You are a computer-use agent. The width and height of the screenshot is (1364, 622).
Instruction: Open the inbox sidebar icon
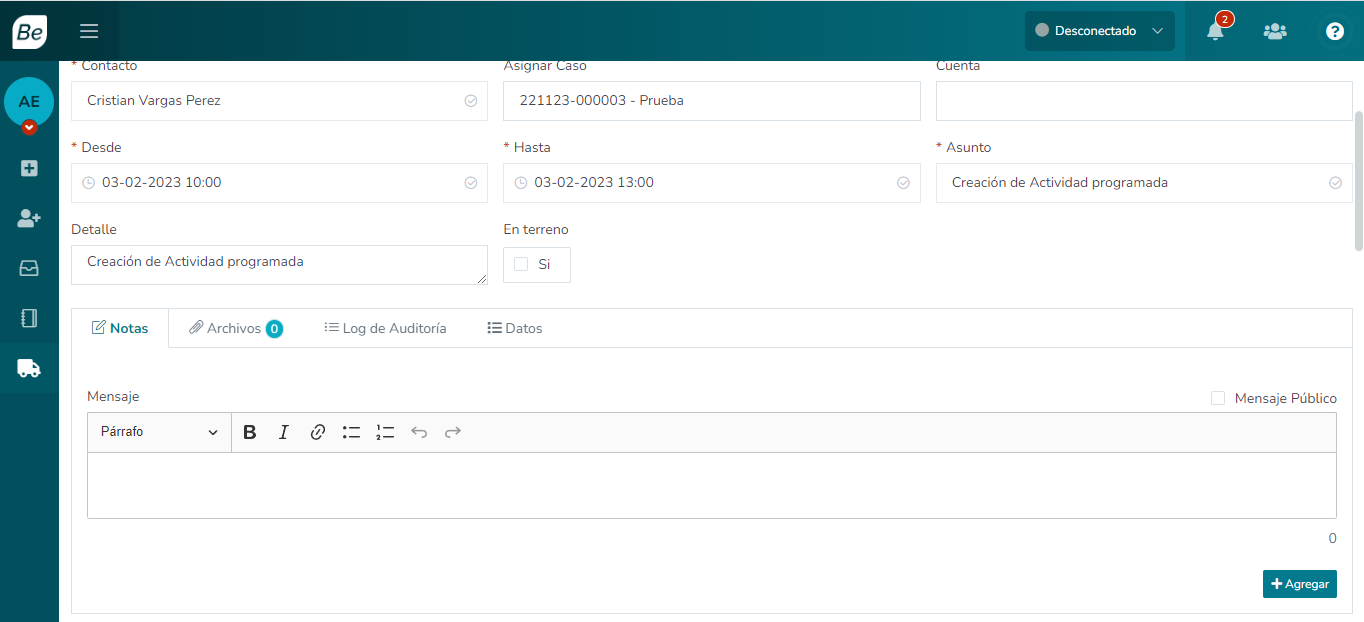[x=29, y=268]
